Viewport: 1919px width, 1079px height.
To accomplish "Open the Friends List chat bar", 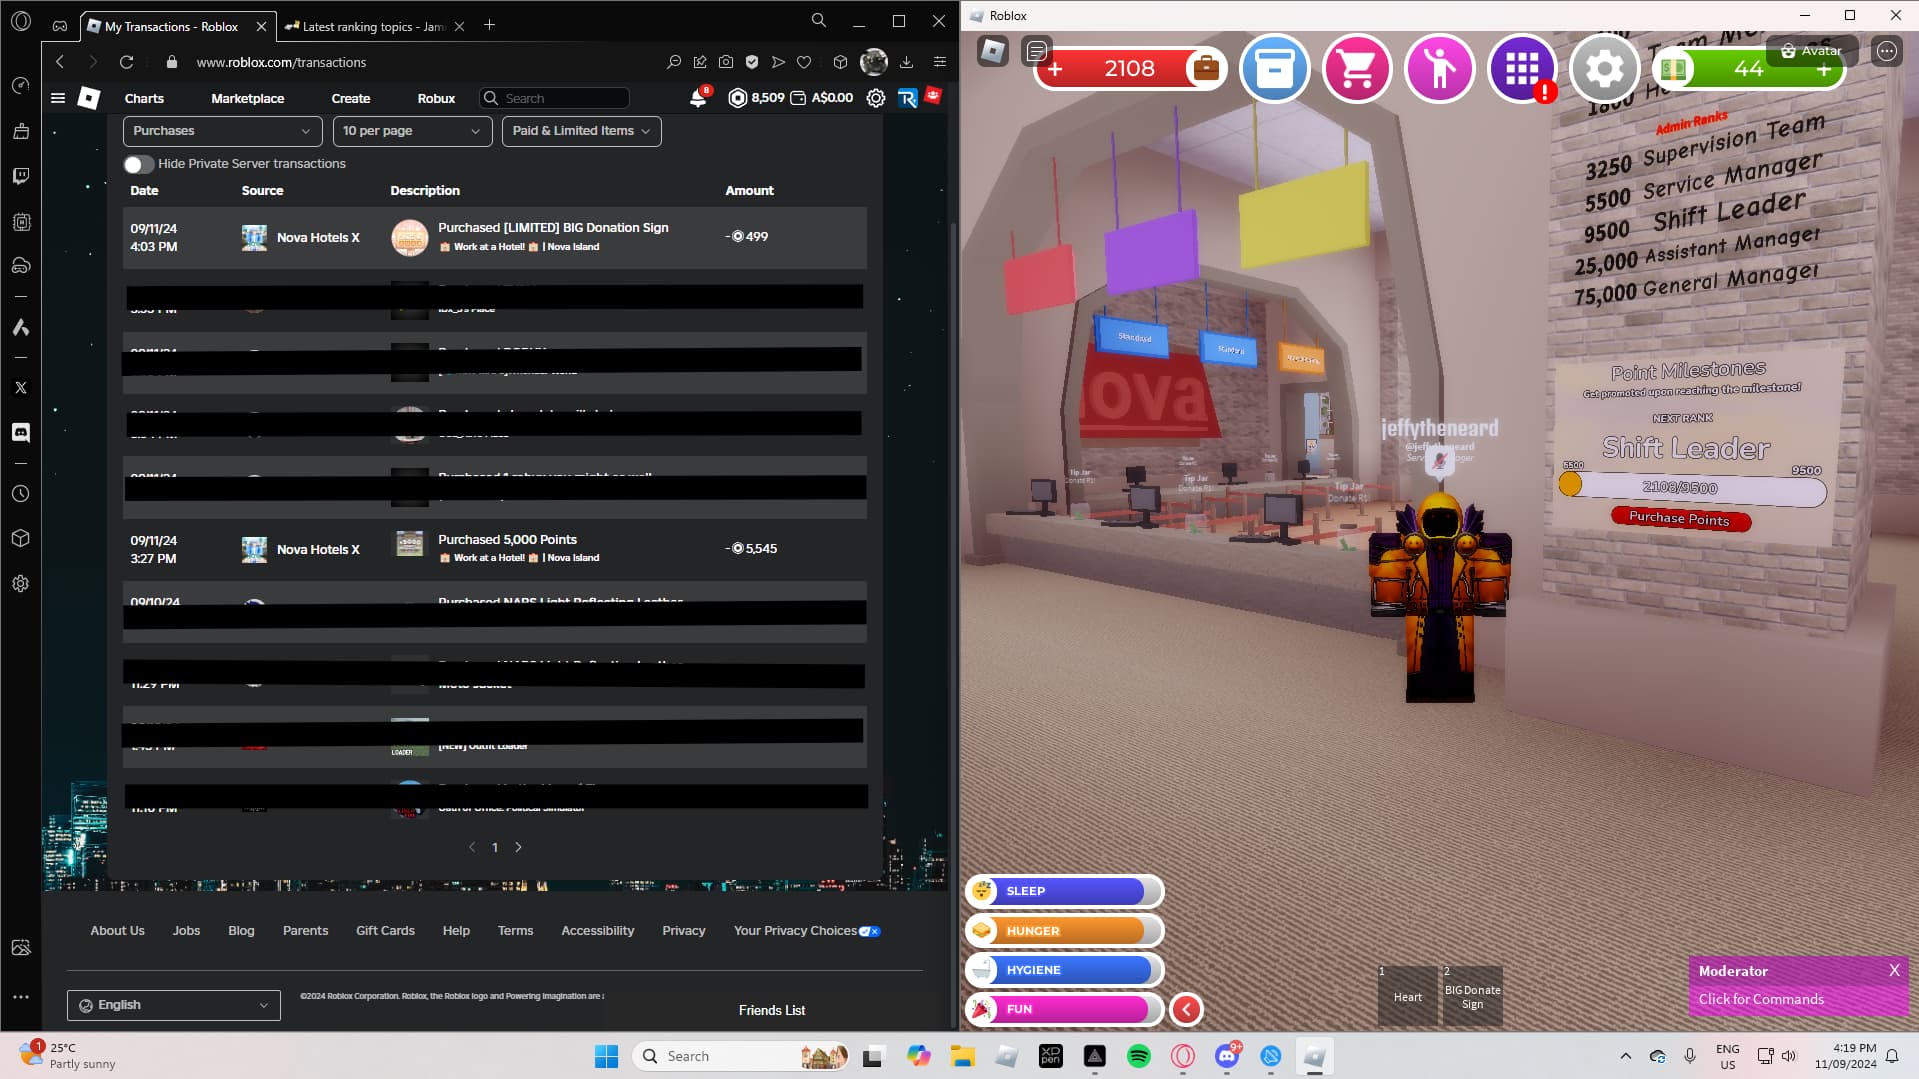I will pos(772,1010).
